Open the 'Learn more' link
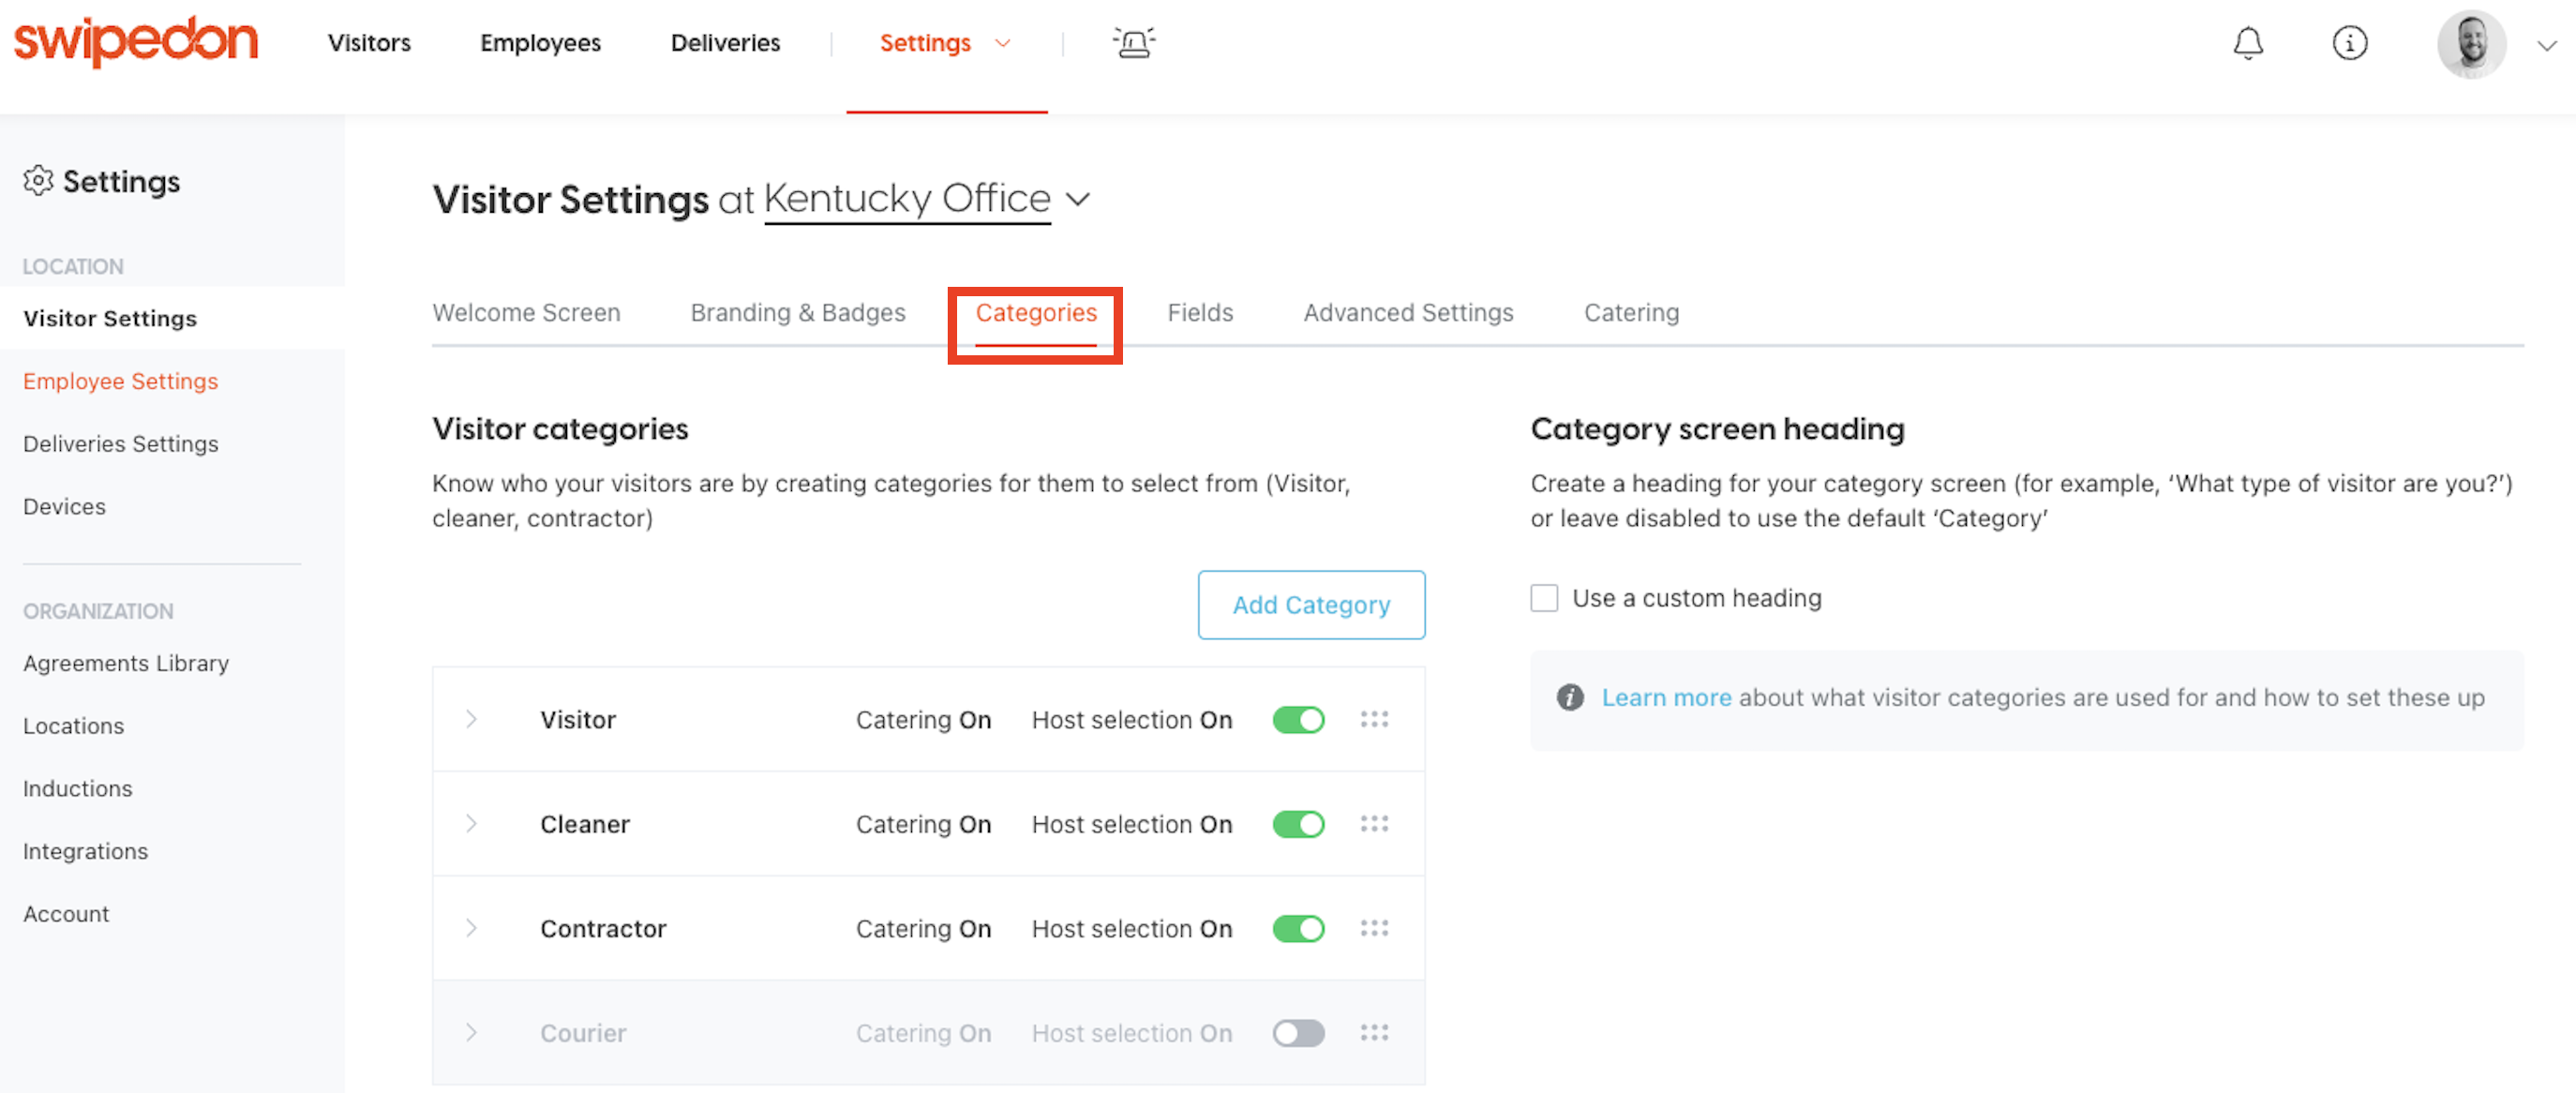 tap(1665, 698)
